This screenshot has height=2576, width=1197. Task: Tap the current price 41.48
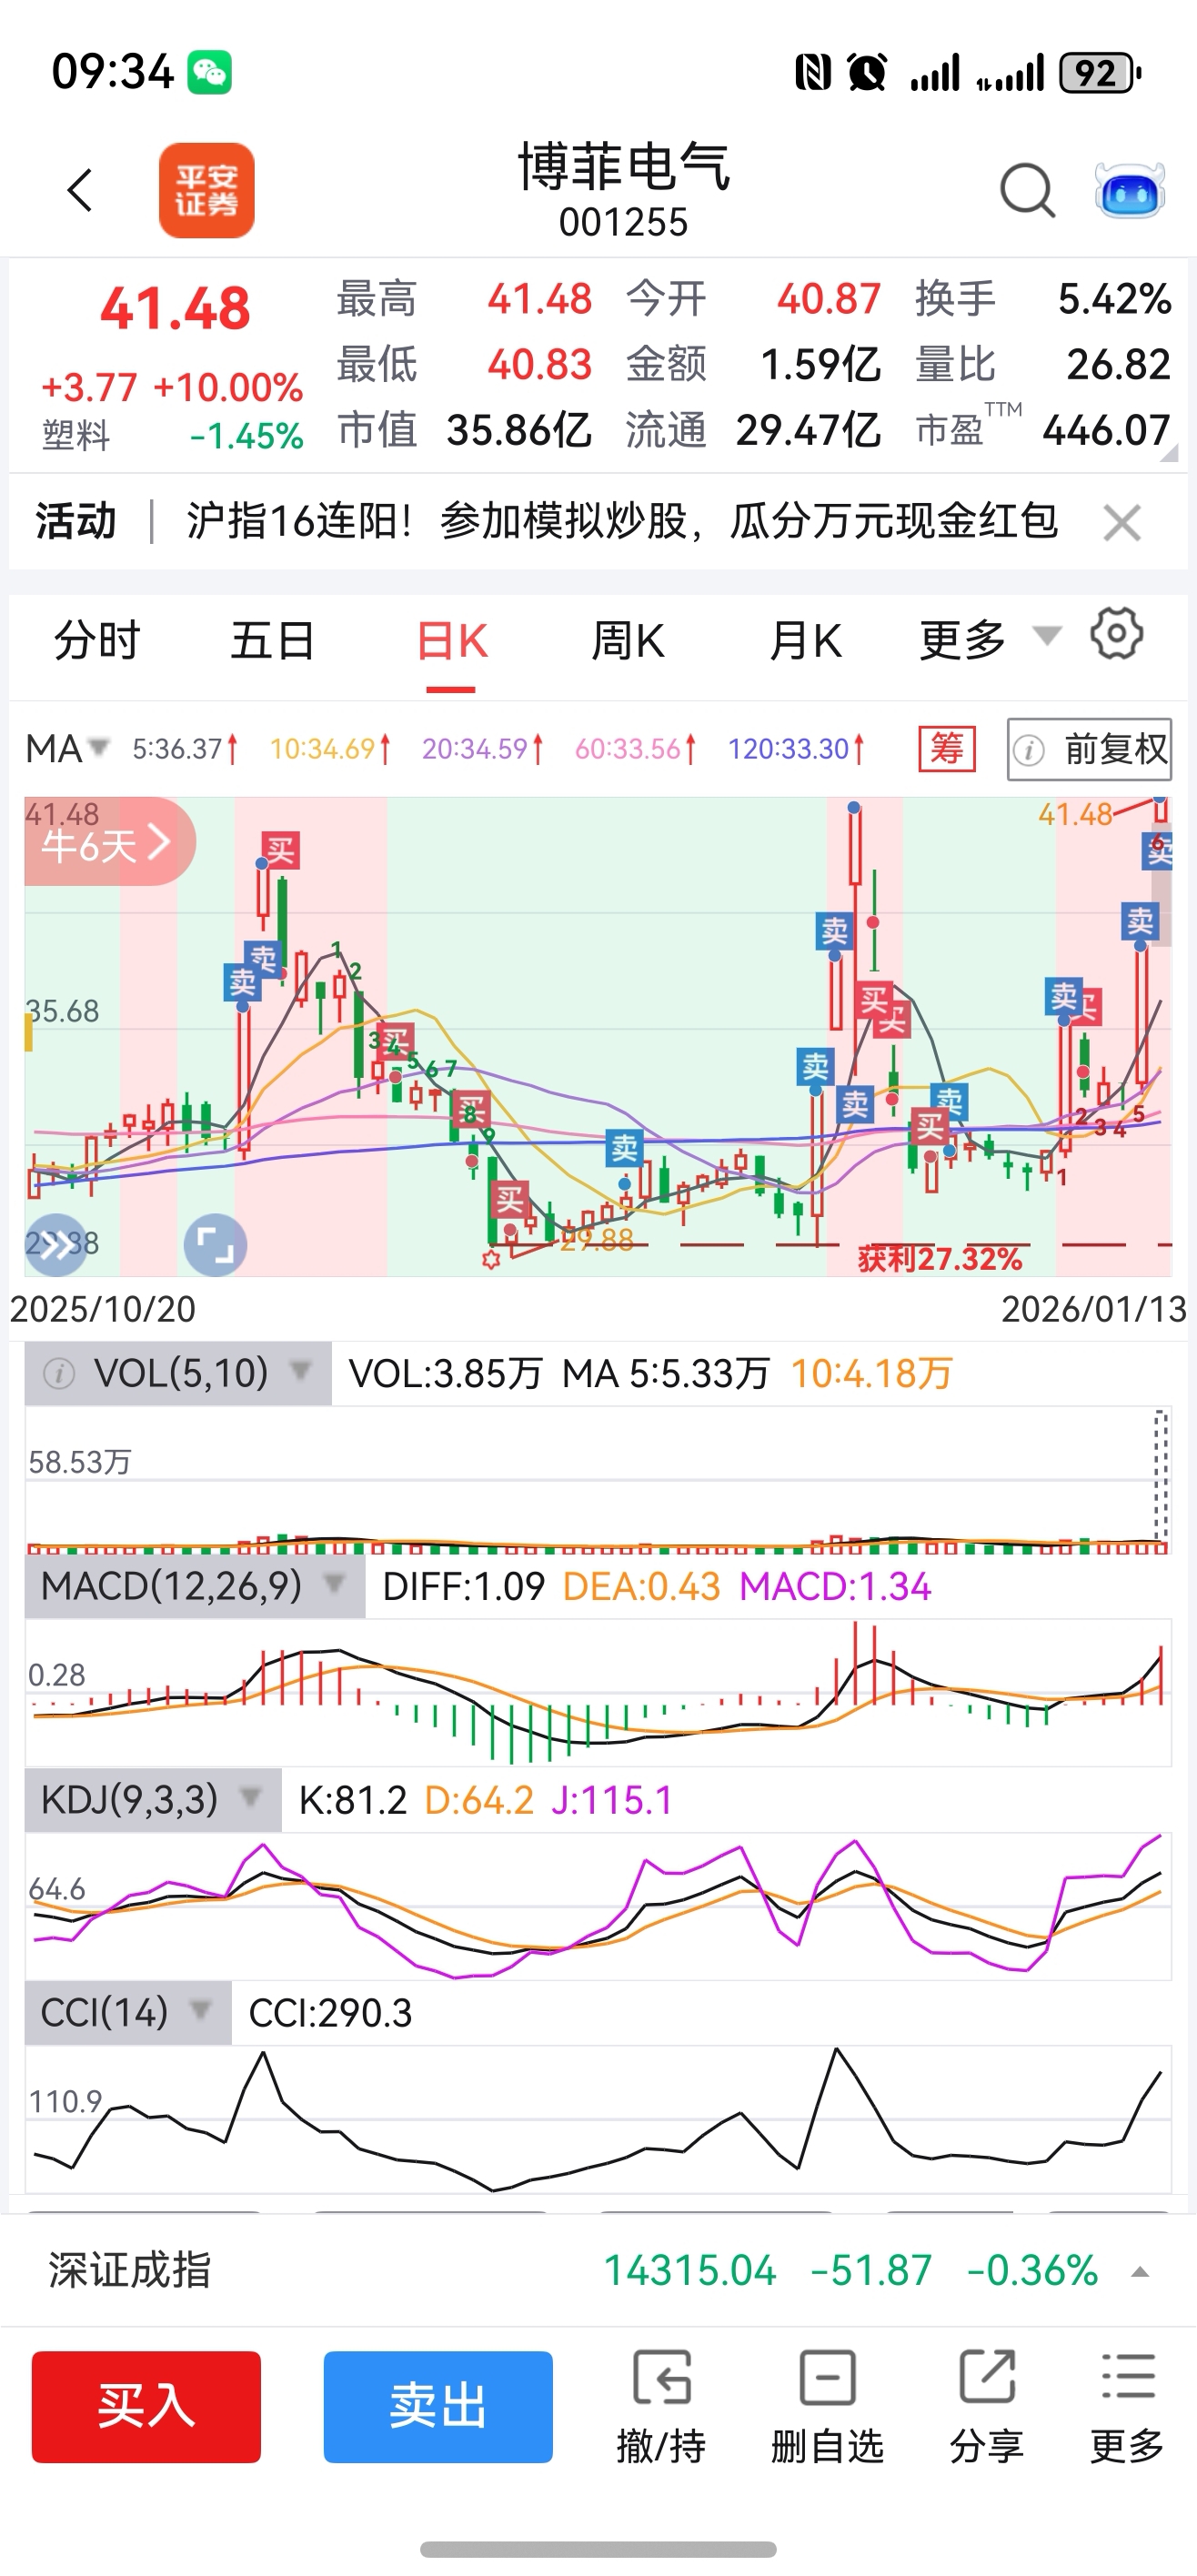pyautogui.click(x=175, y=308)
